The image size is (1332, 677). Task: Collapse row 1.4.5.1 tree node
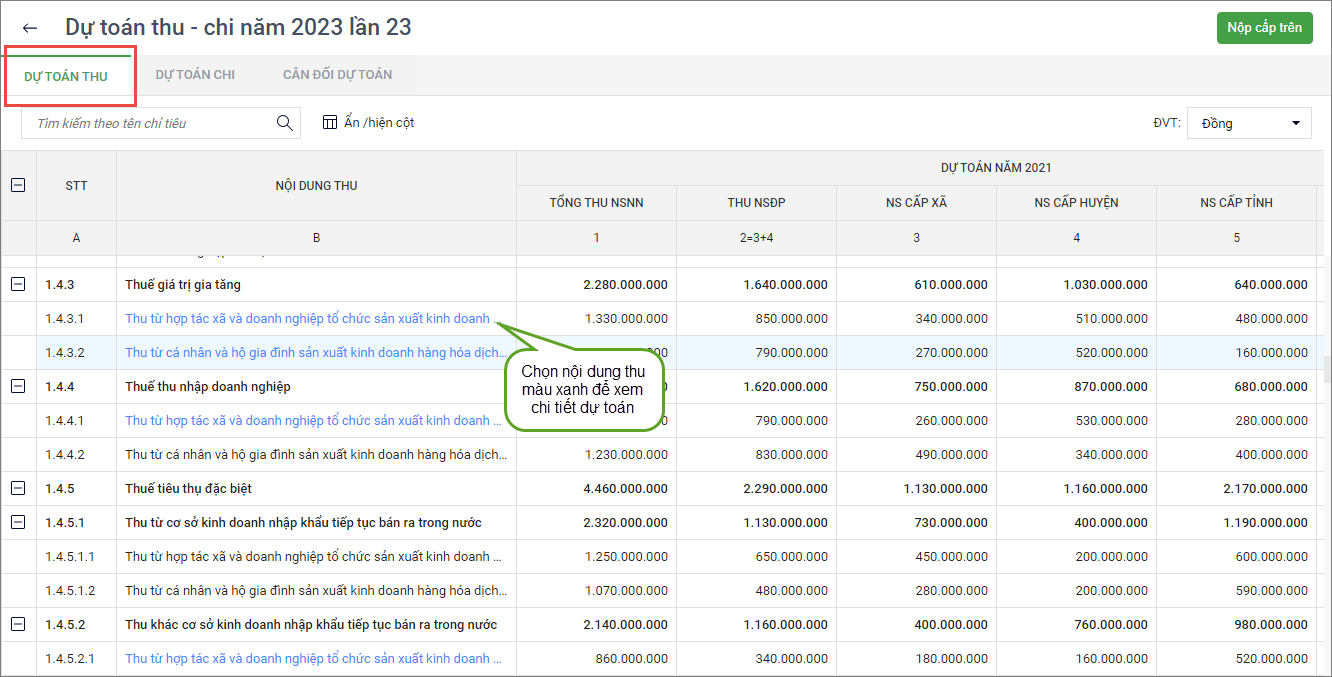point(18,523)
